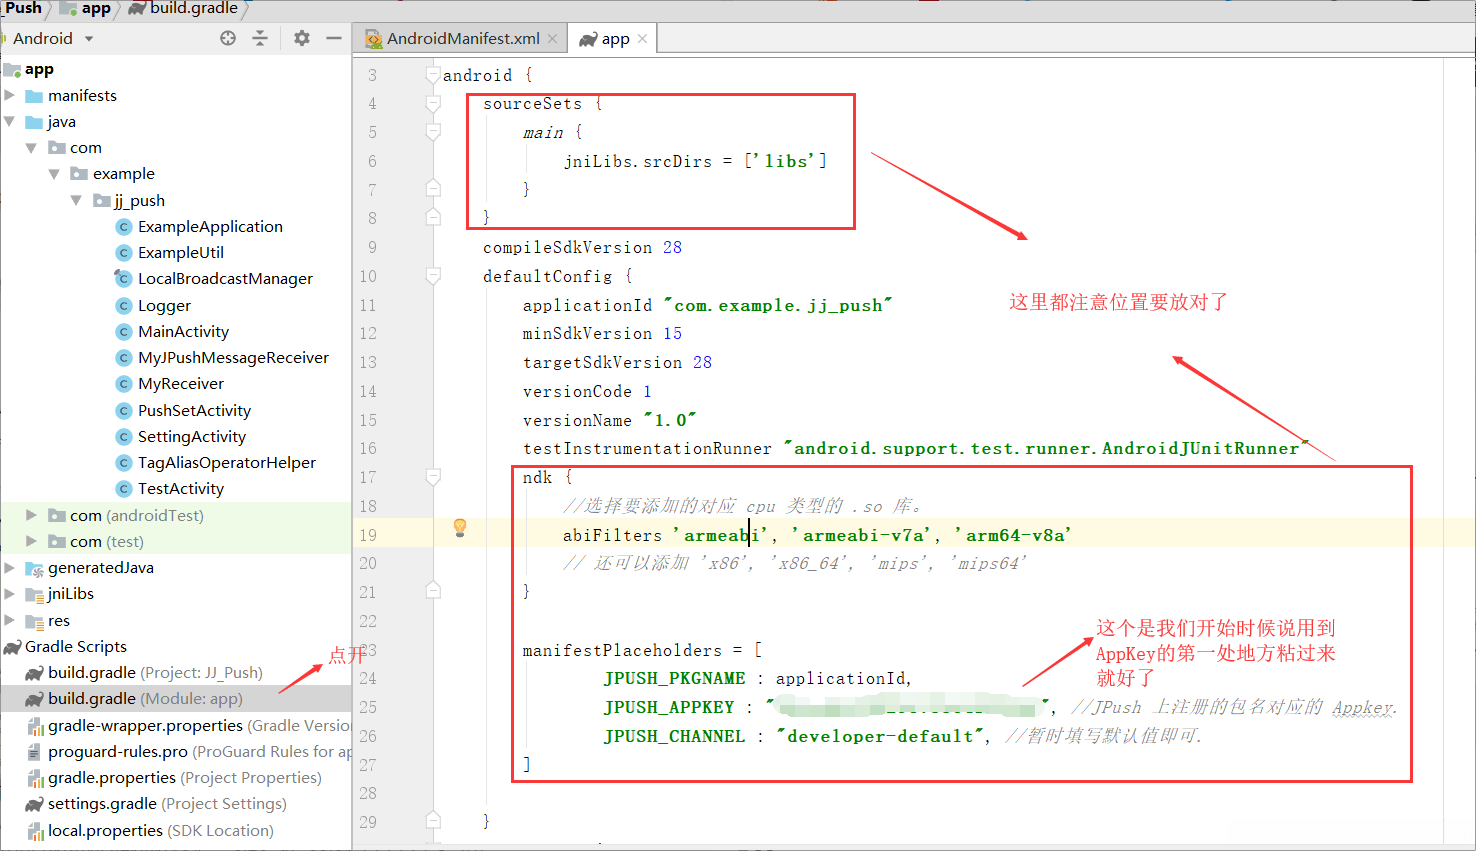
Task: Expand the jniLibs node
Action: coord(10,594)
